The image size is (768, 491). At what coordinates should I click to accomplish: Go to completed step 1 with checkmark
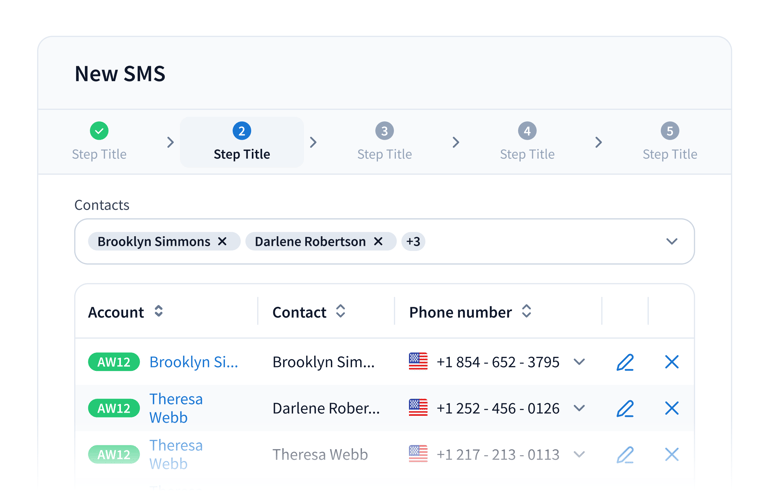pos(99,141)
